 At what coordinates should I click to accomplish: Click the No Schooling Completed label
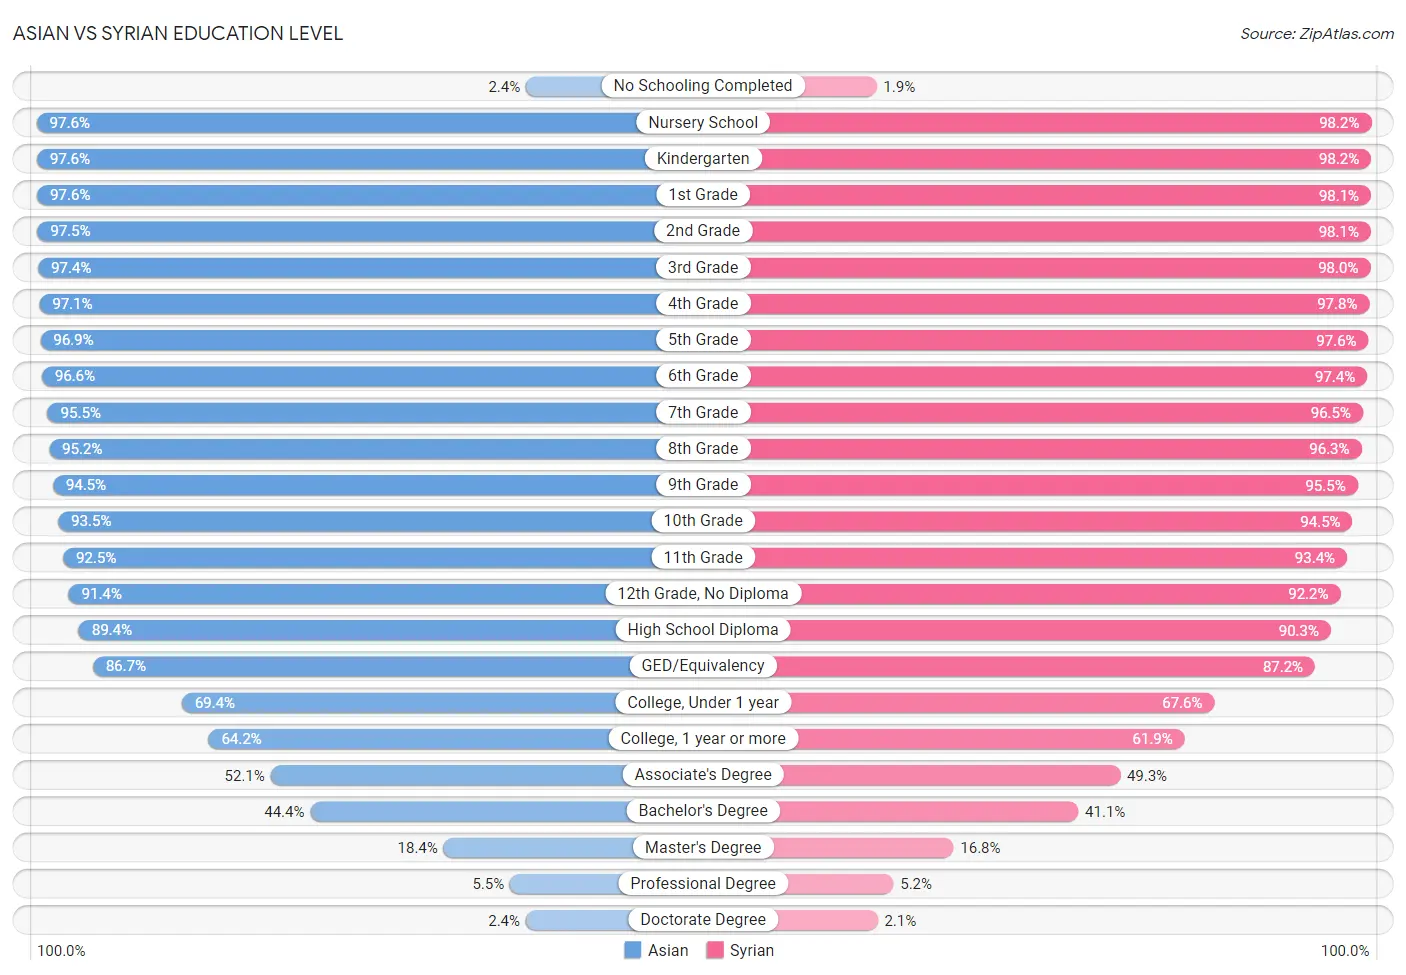click(x=703, y=86)
